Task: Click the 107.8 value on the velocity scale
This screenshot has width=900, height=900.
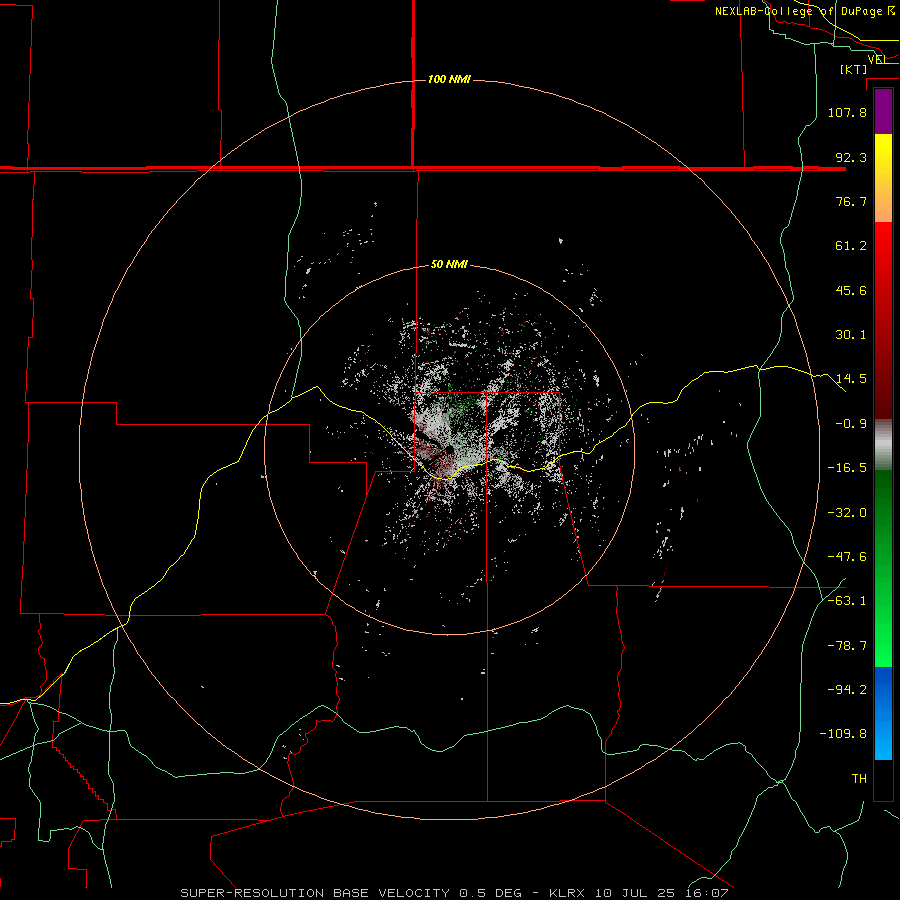Action: click(x=847, y=112)
